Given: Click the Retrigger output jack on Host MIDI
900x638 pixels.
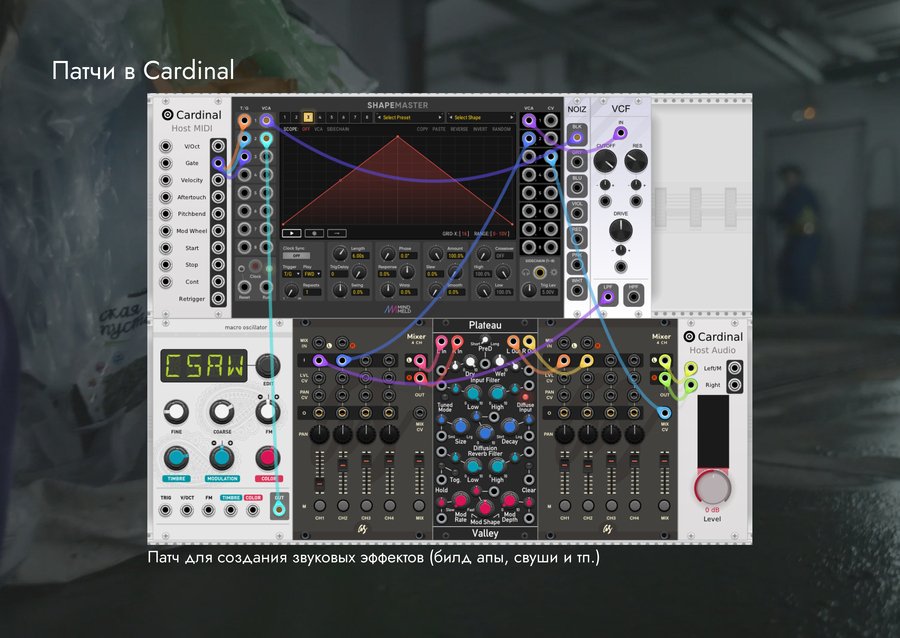Looking at the screenshot, I should coord(218,298).
